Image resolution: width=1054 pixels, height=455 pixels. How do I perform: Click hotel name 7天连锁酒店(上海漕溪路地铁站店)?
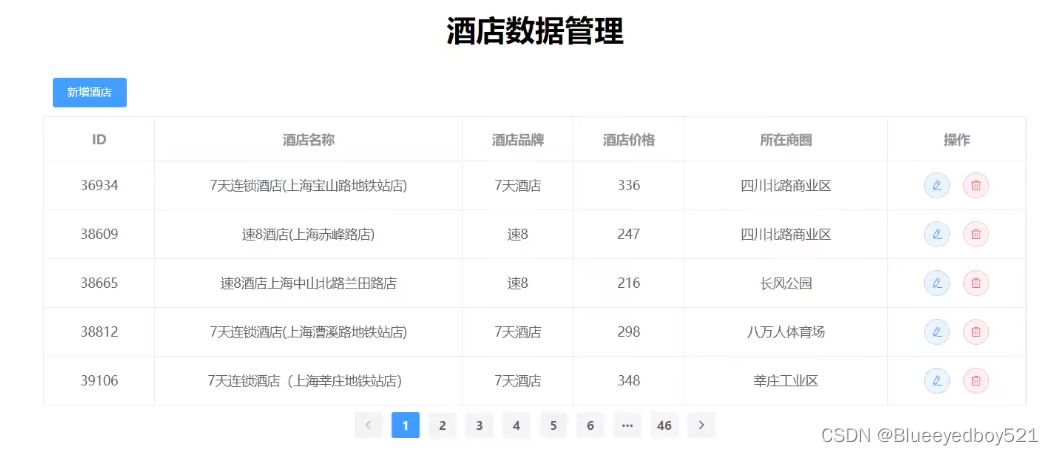click(309, 332)
